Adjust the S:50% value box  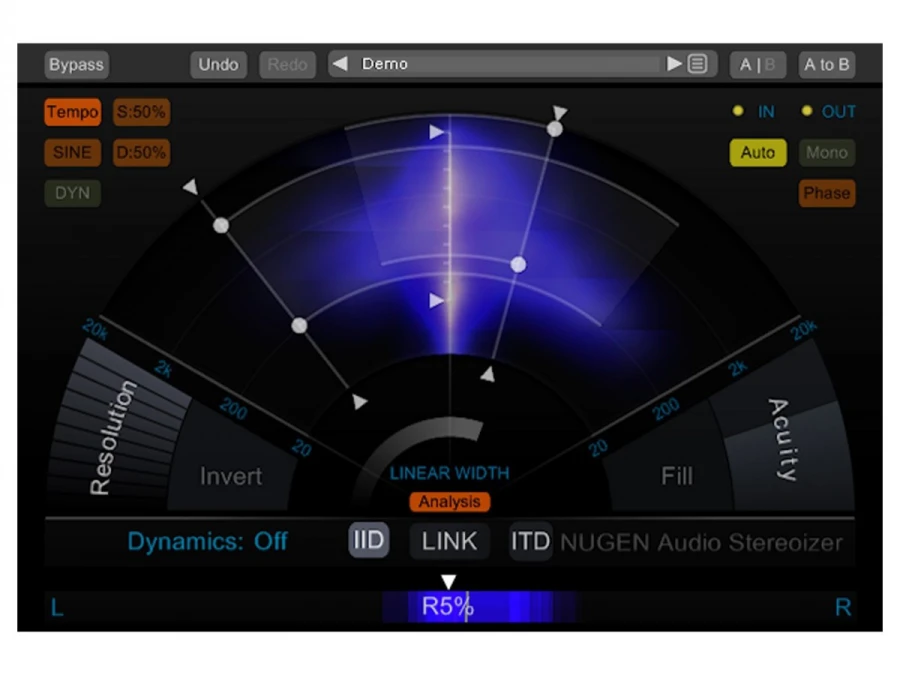point(141,111)
